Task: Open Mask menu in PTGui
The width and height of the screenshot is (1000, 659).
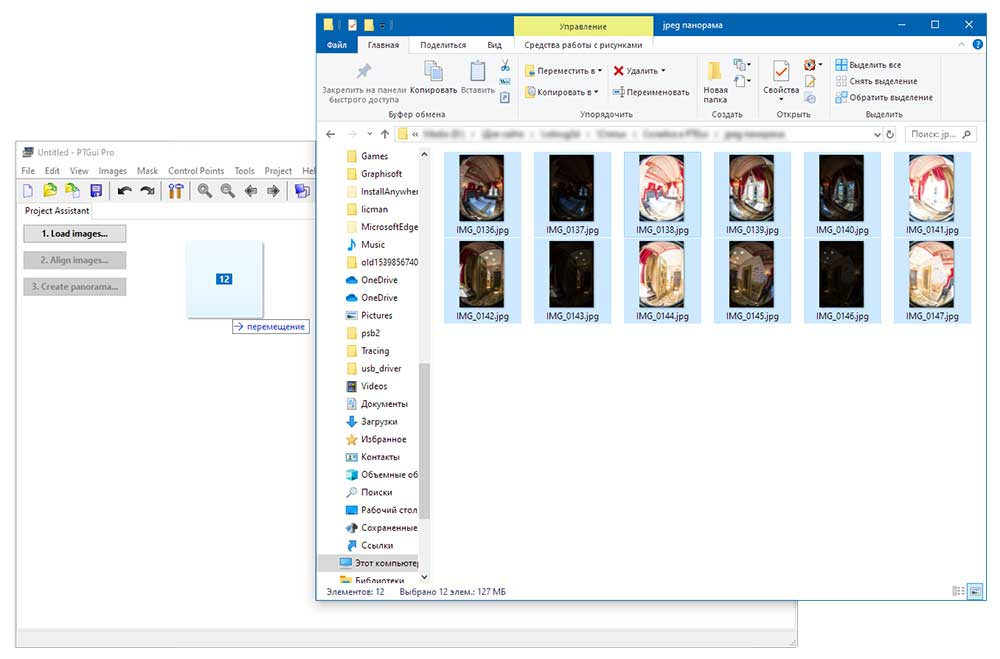Action: click(x=147, y=171)
